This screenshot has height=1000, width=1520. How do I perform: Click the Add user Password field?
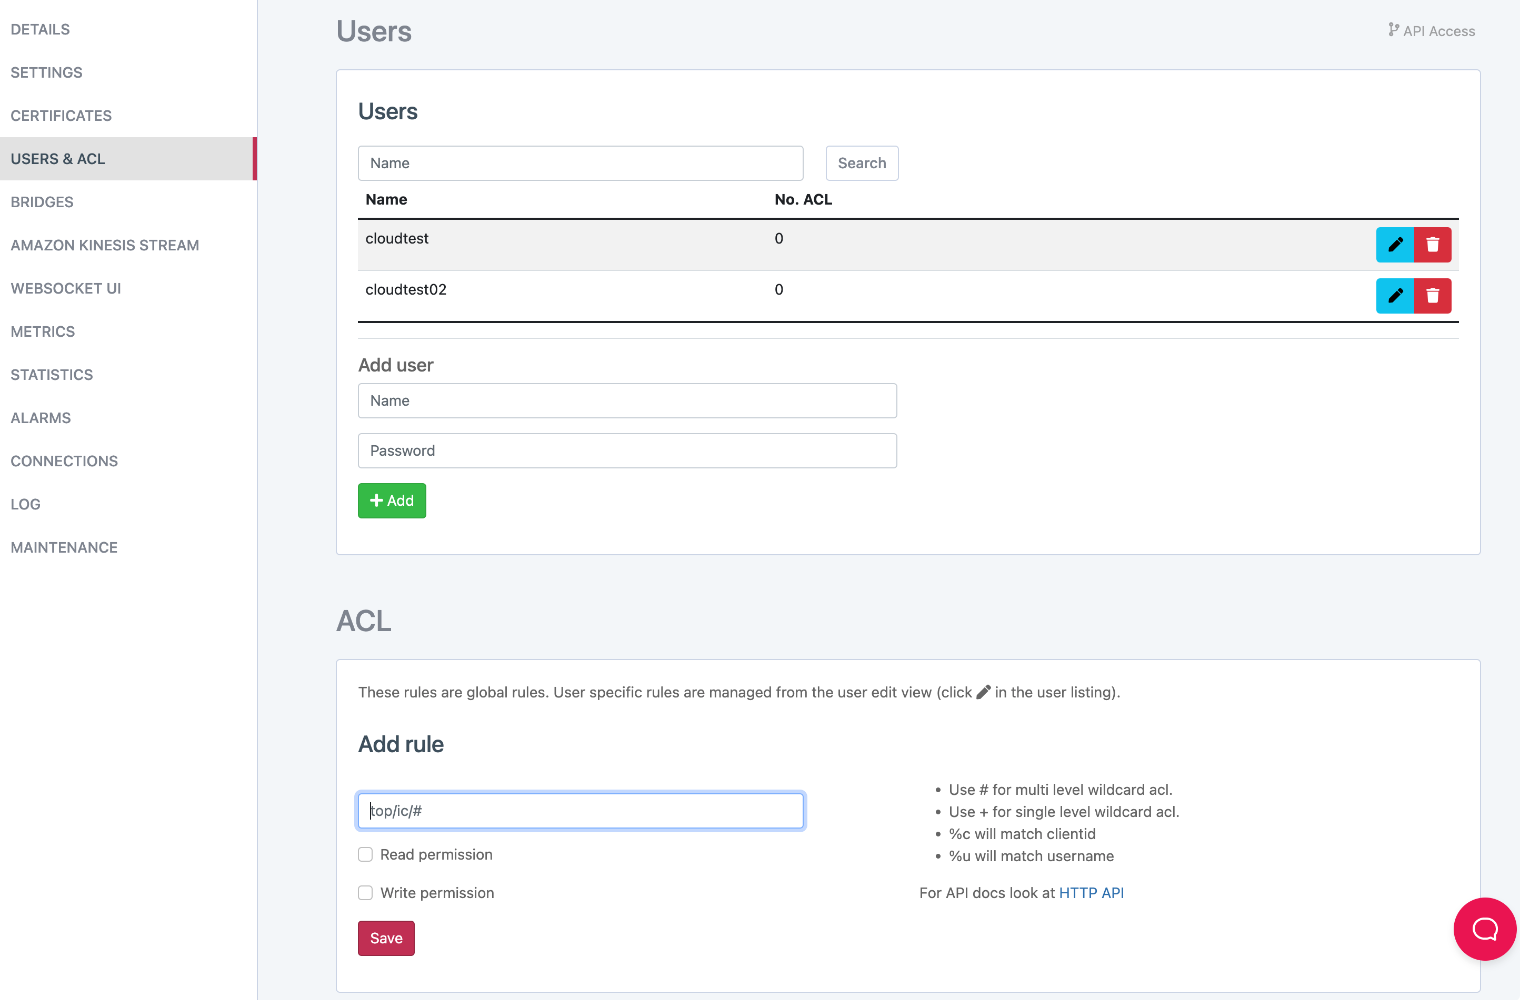coord(627,451)
